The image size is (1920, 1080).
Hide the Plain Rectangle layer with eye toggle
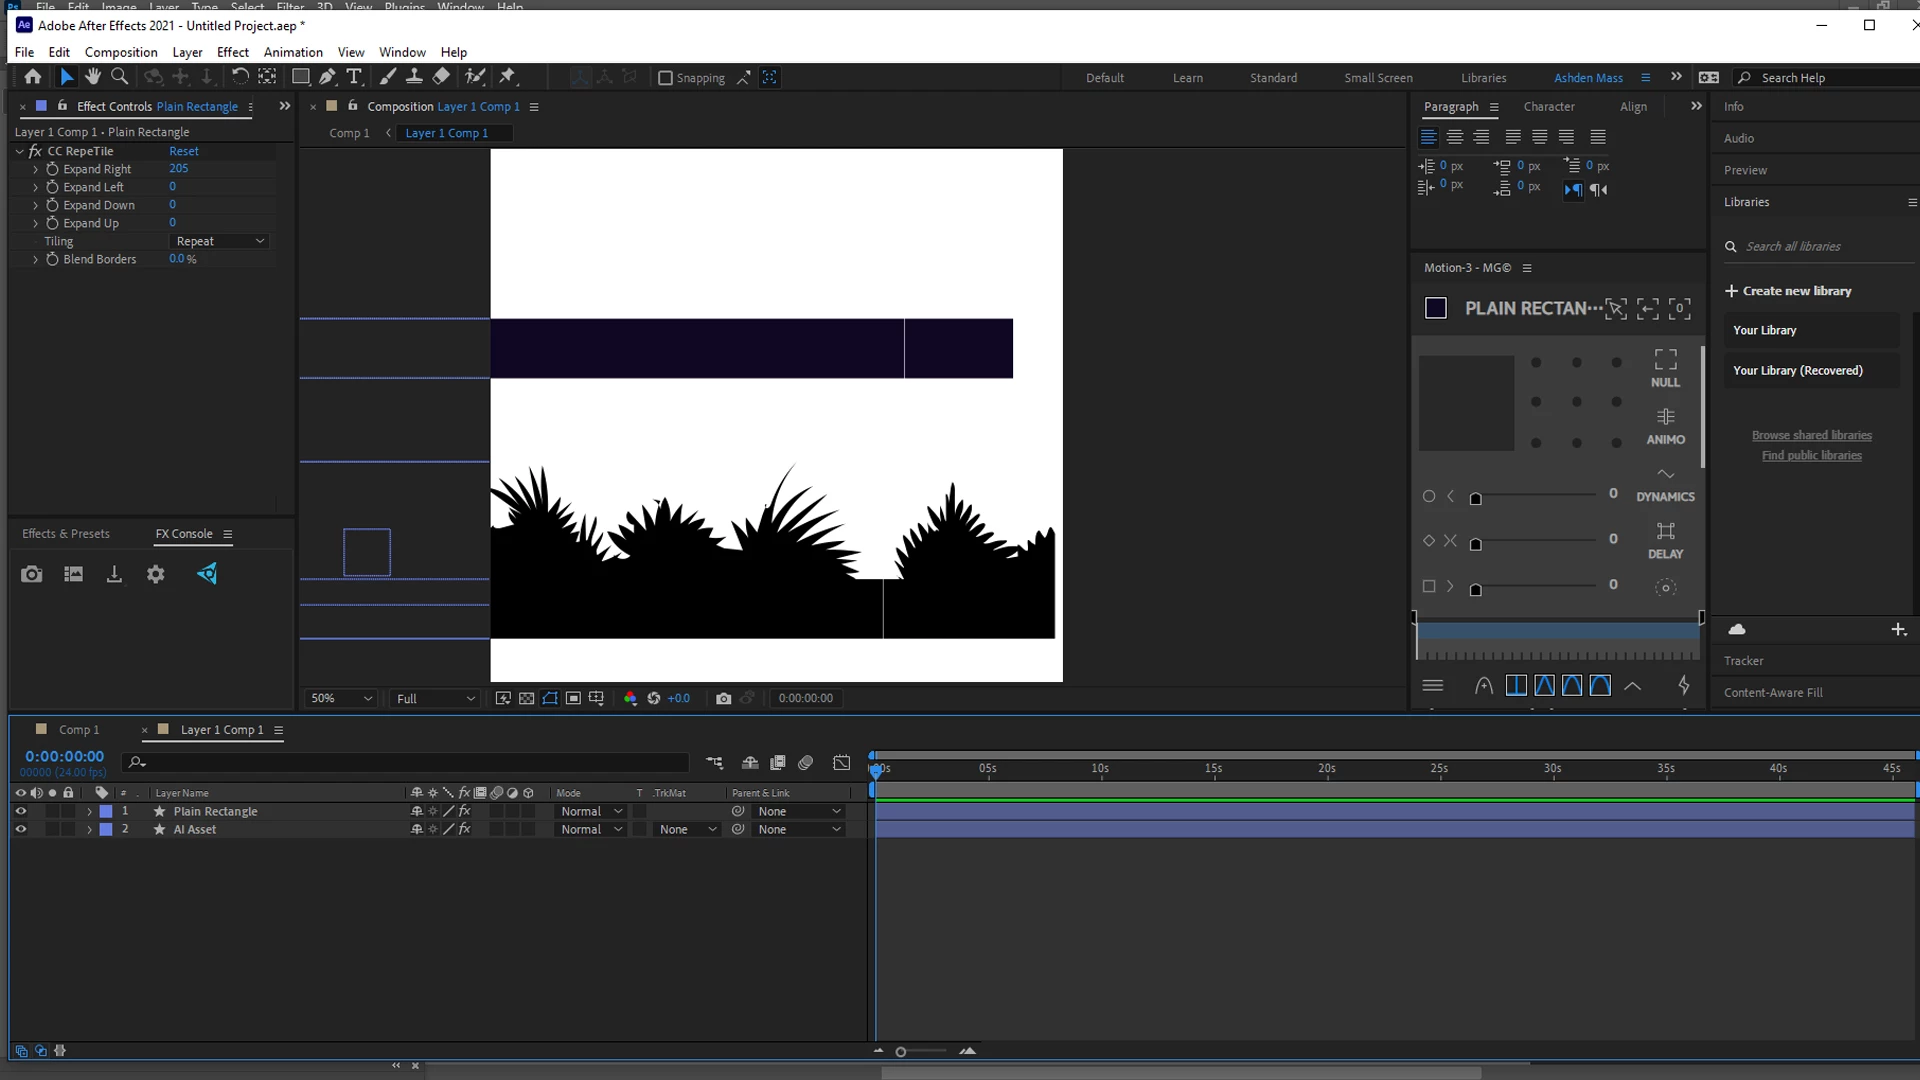coord(20,811)
